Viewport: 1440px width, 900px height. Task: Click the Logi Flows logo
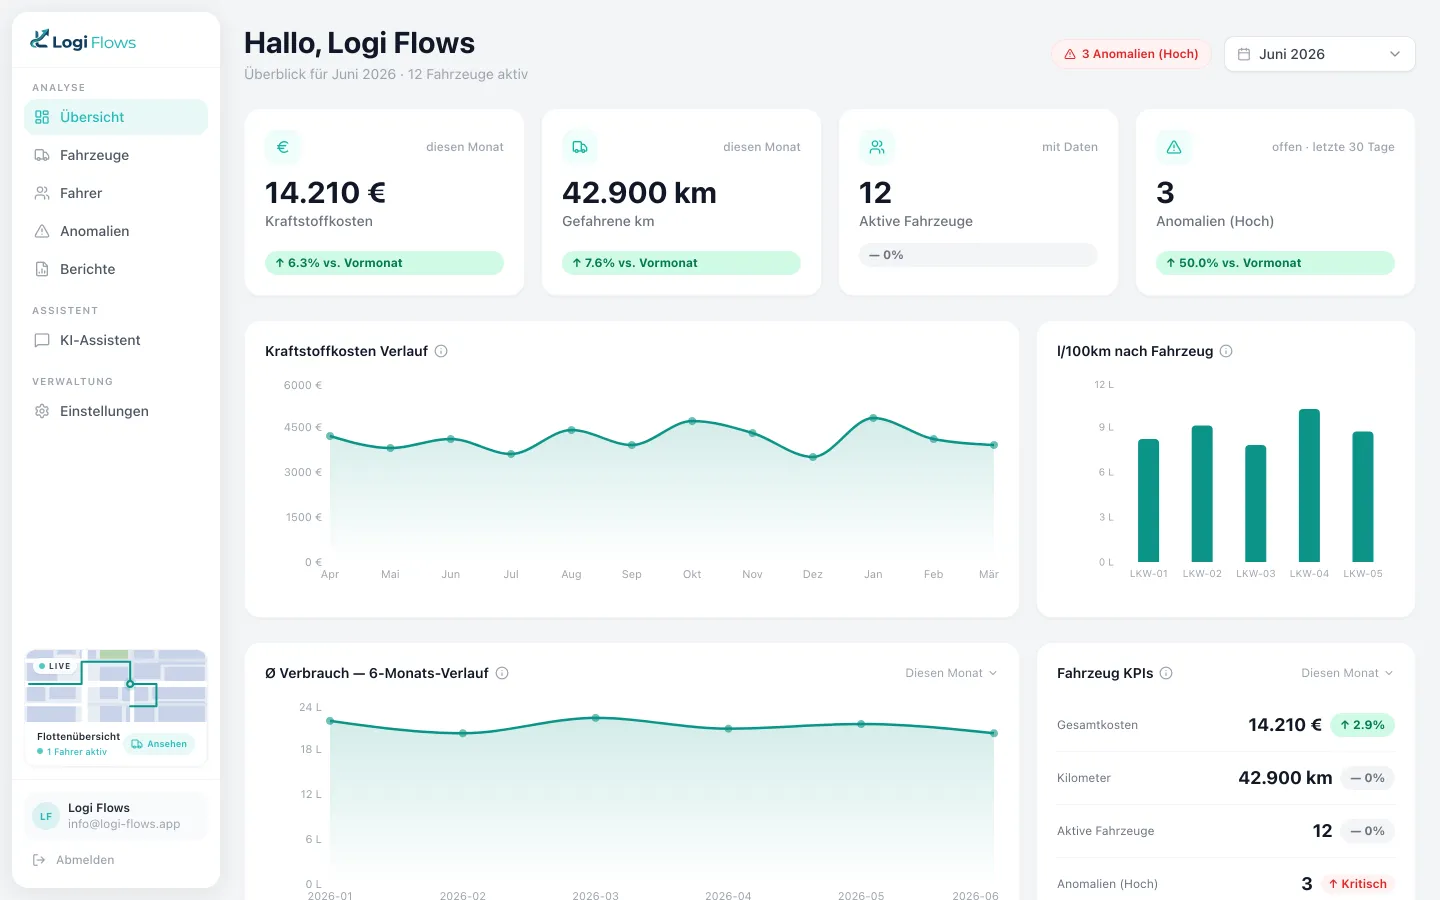pos(83,41)
